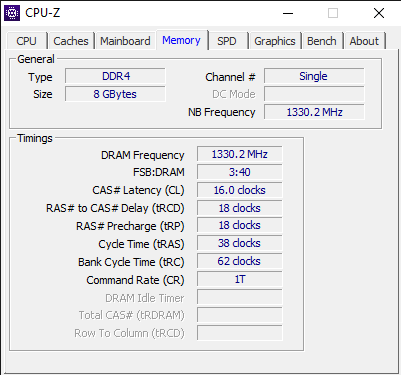
Task: Click the "Size" label
Action: (43, 94)
